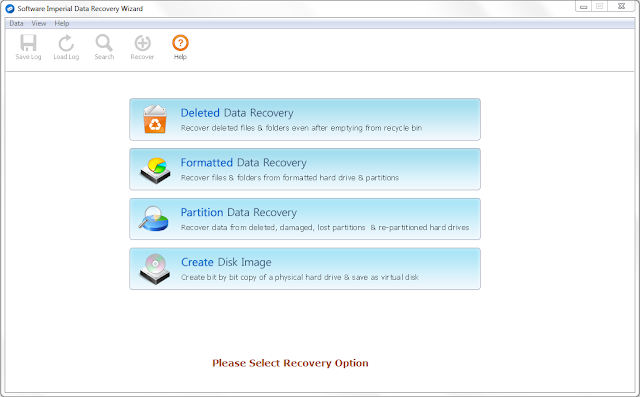Open the Help menu in menu bar
Viewport: 640px width, 397px height.
click(62, 23)
